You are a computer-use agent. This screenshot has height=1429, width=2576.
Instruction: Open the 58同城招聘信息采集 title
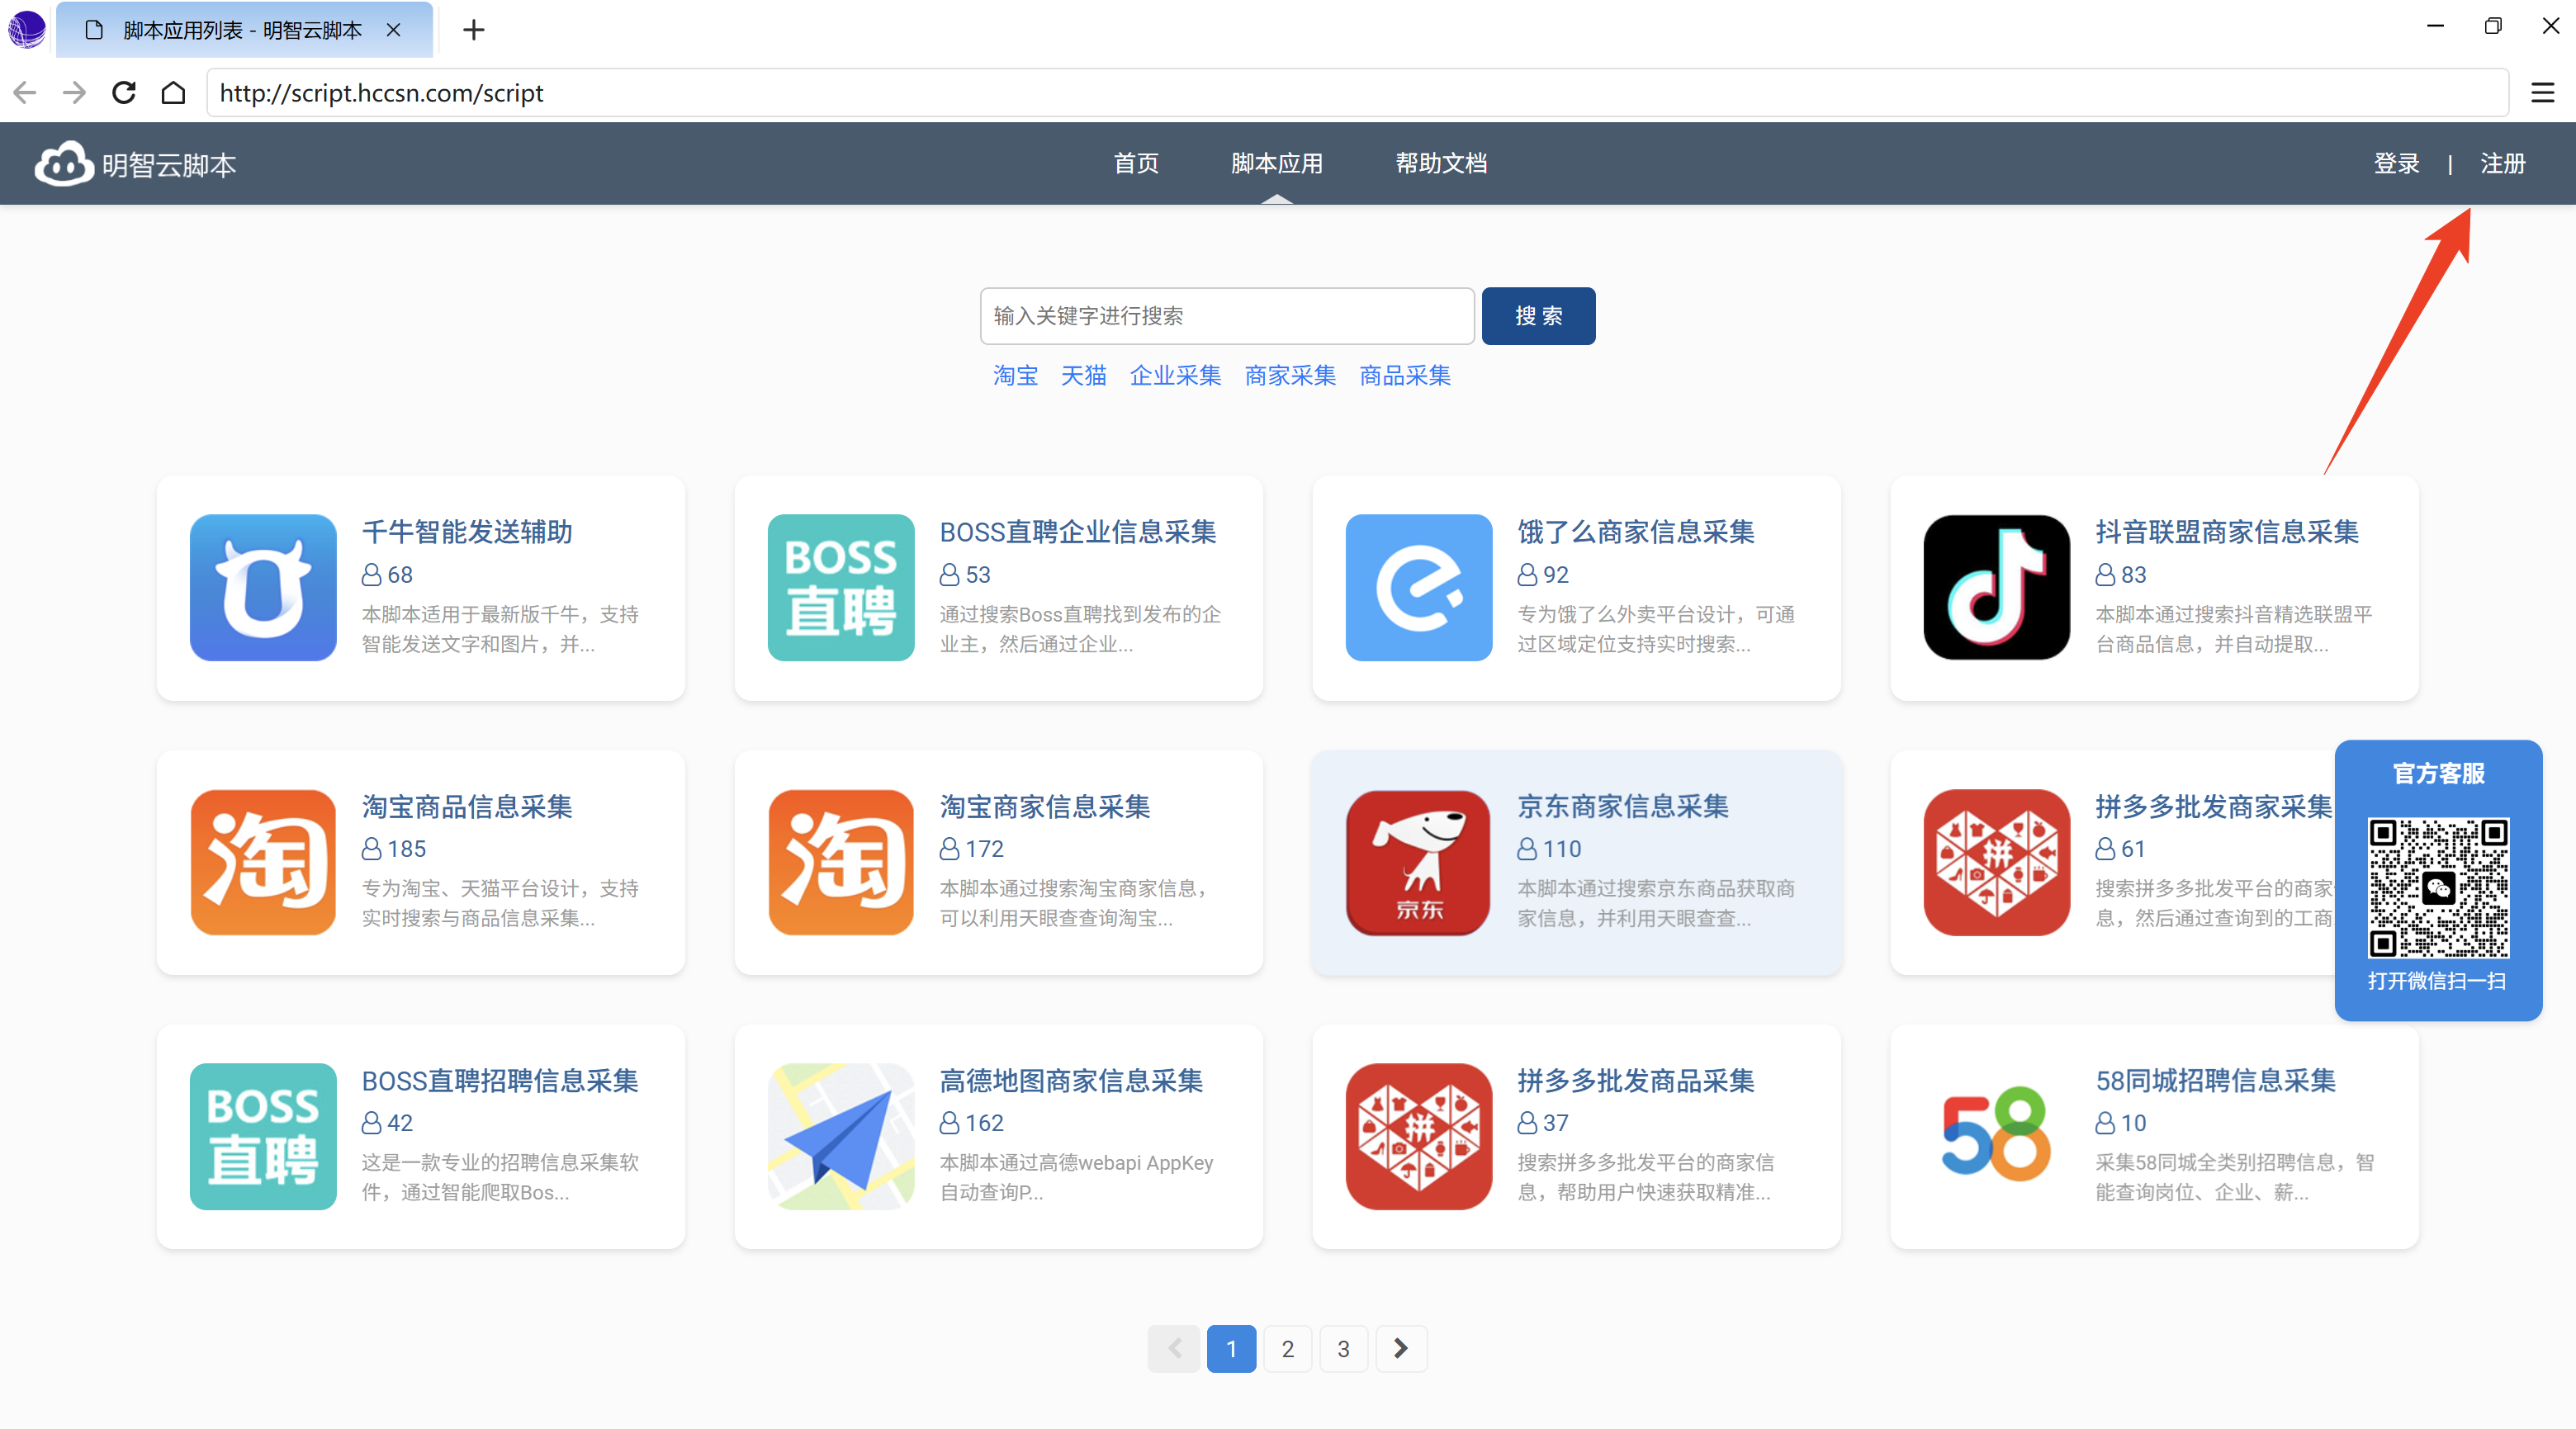click(2216, 1081)
